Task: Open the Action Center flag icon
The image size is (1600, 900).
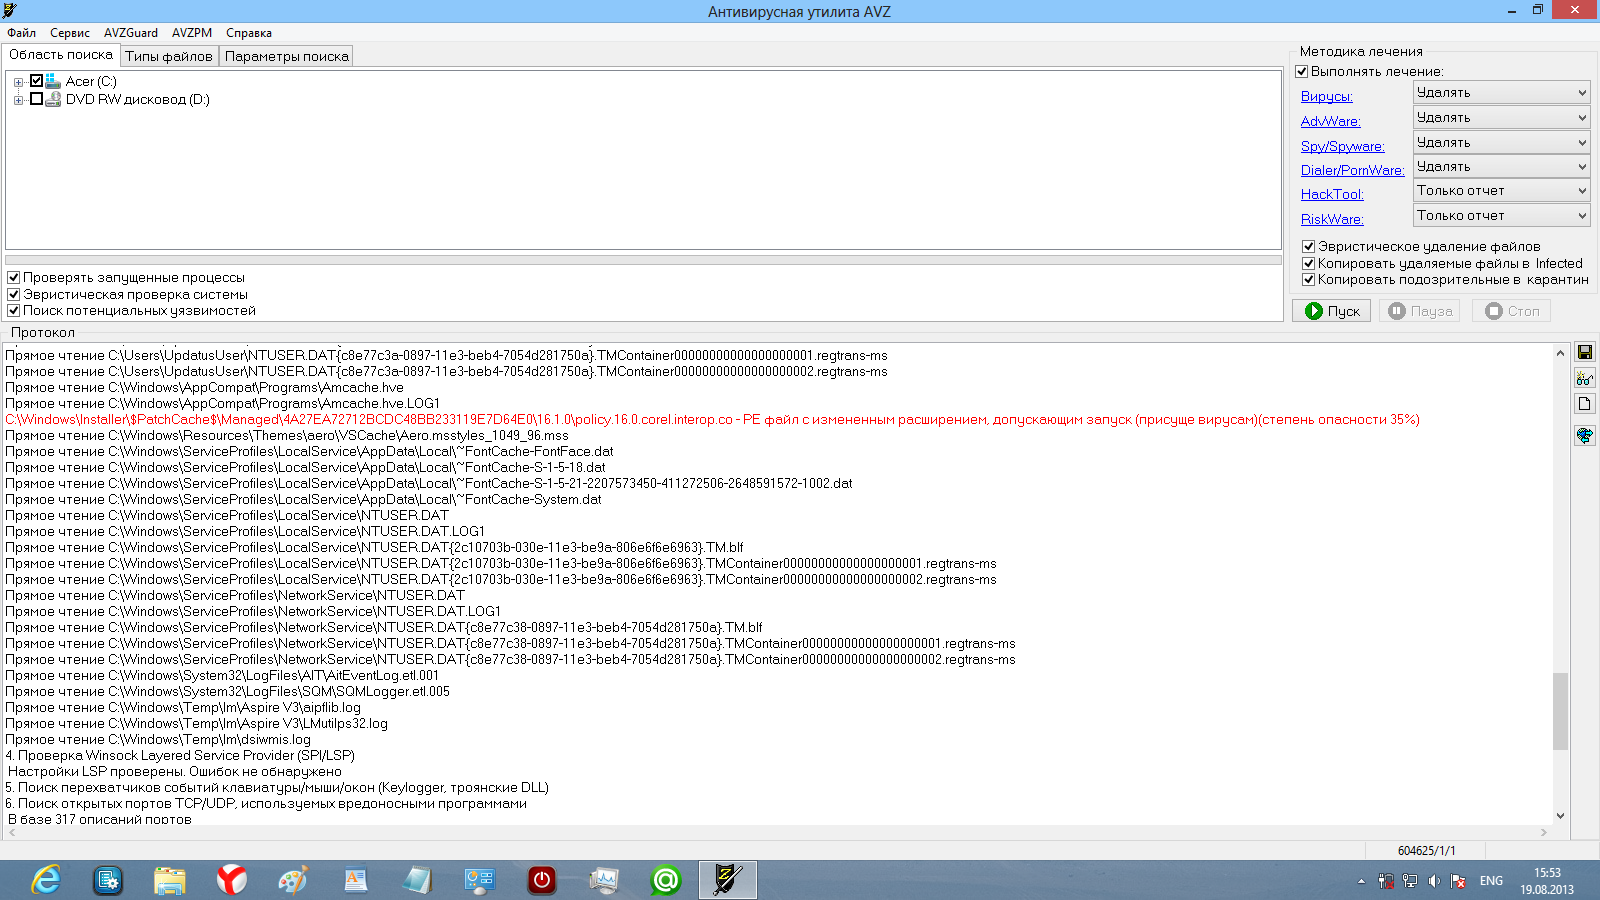Action: [1458, 881]
